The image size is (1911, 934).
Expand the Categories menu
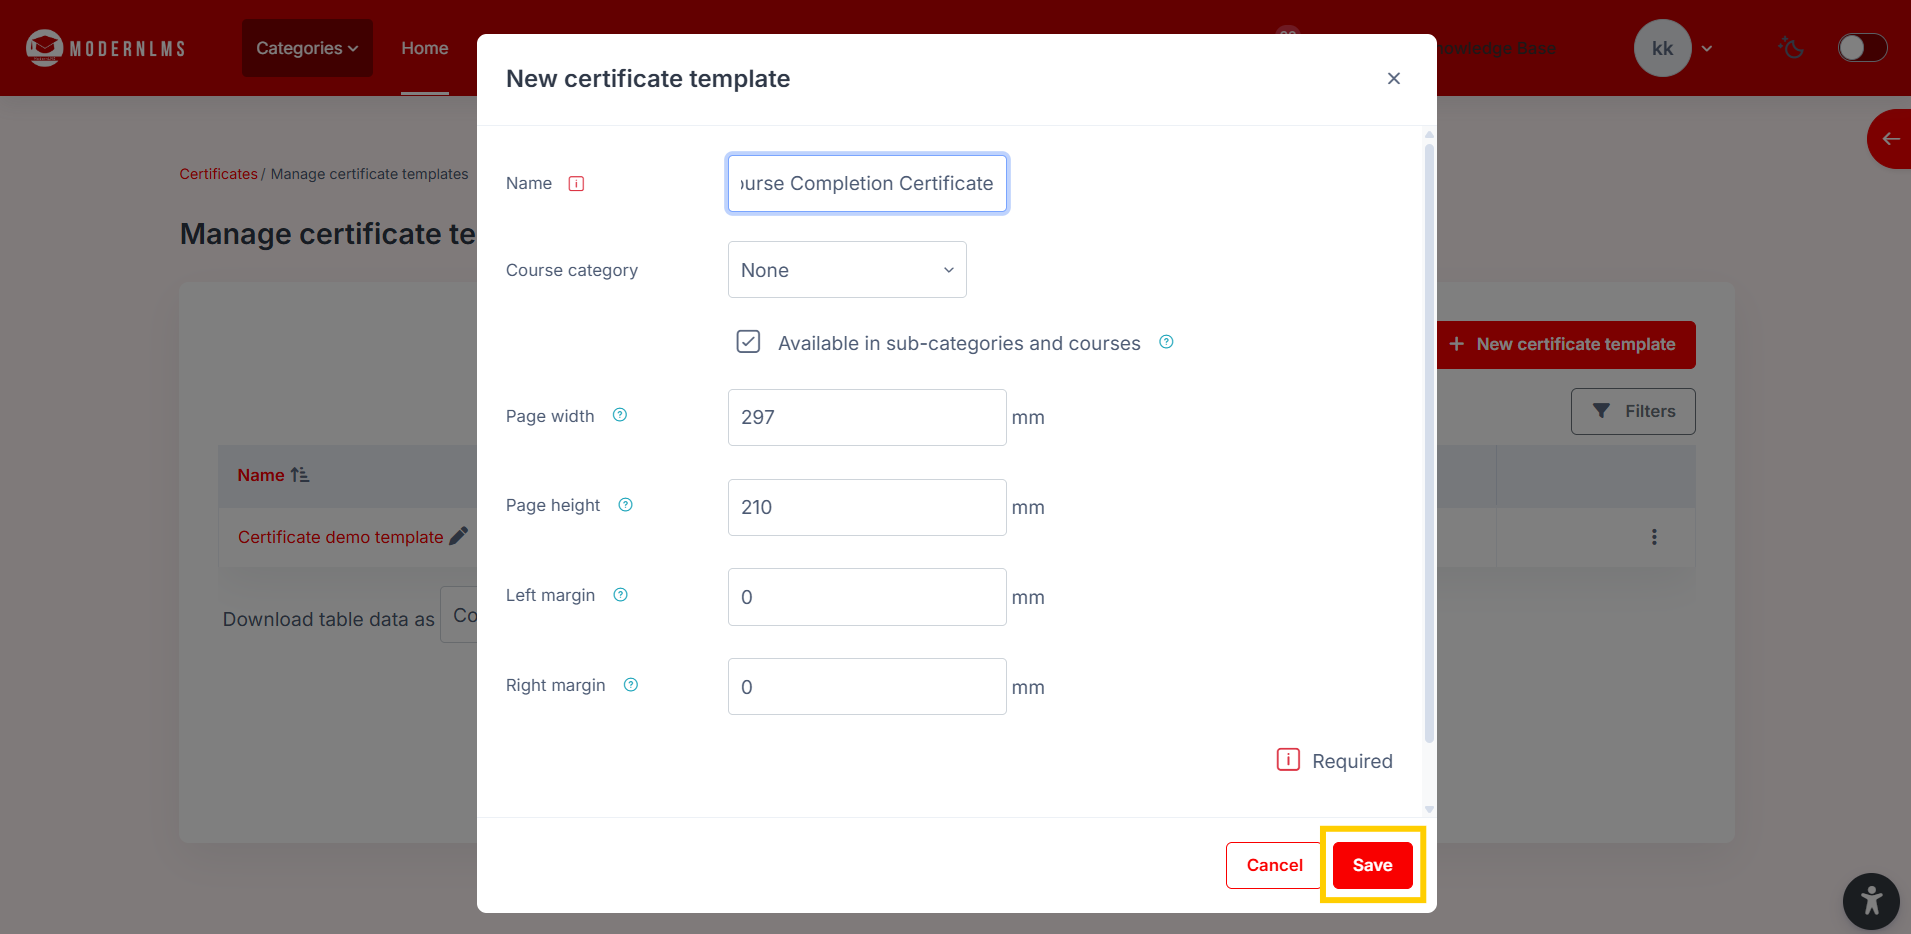[307, 48]
